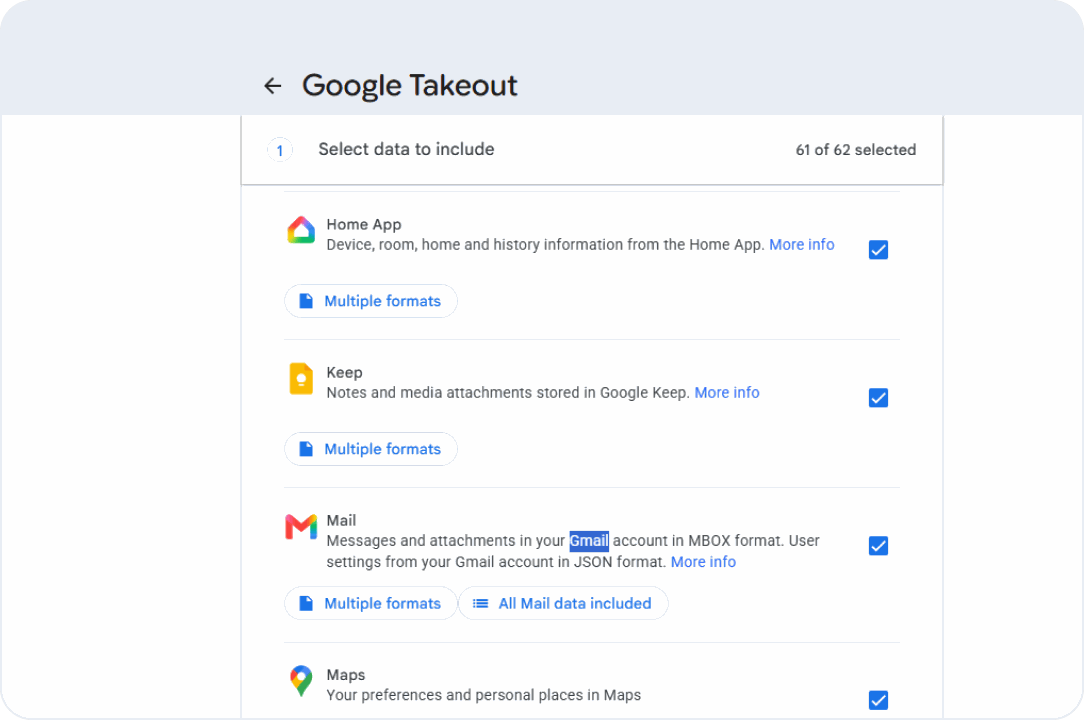Open Multiple formats for Mail

[x=371, y=603]
